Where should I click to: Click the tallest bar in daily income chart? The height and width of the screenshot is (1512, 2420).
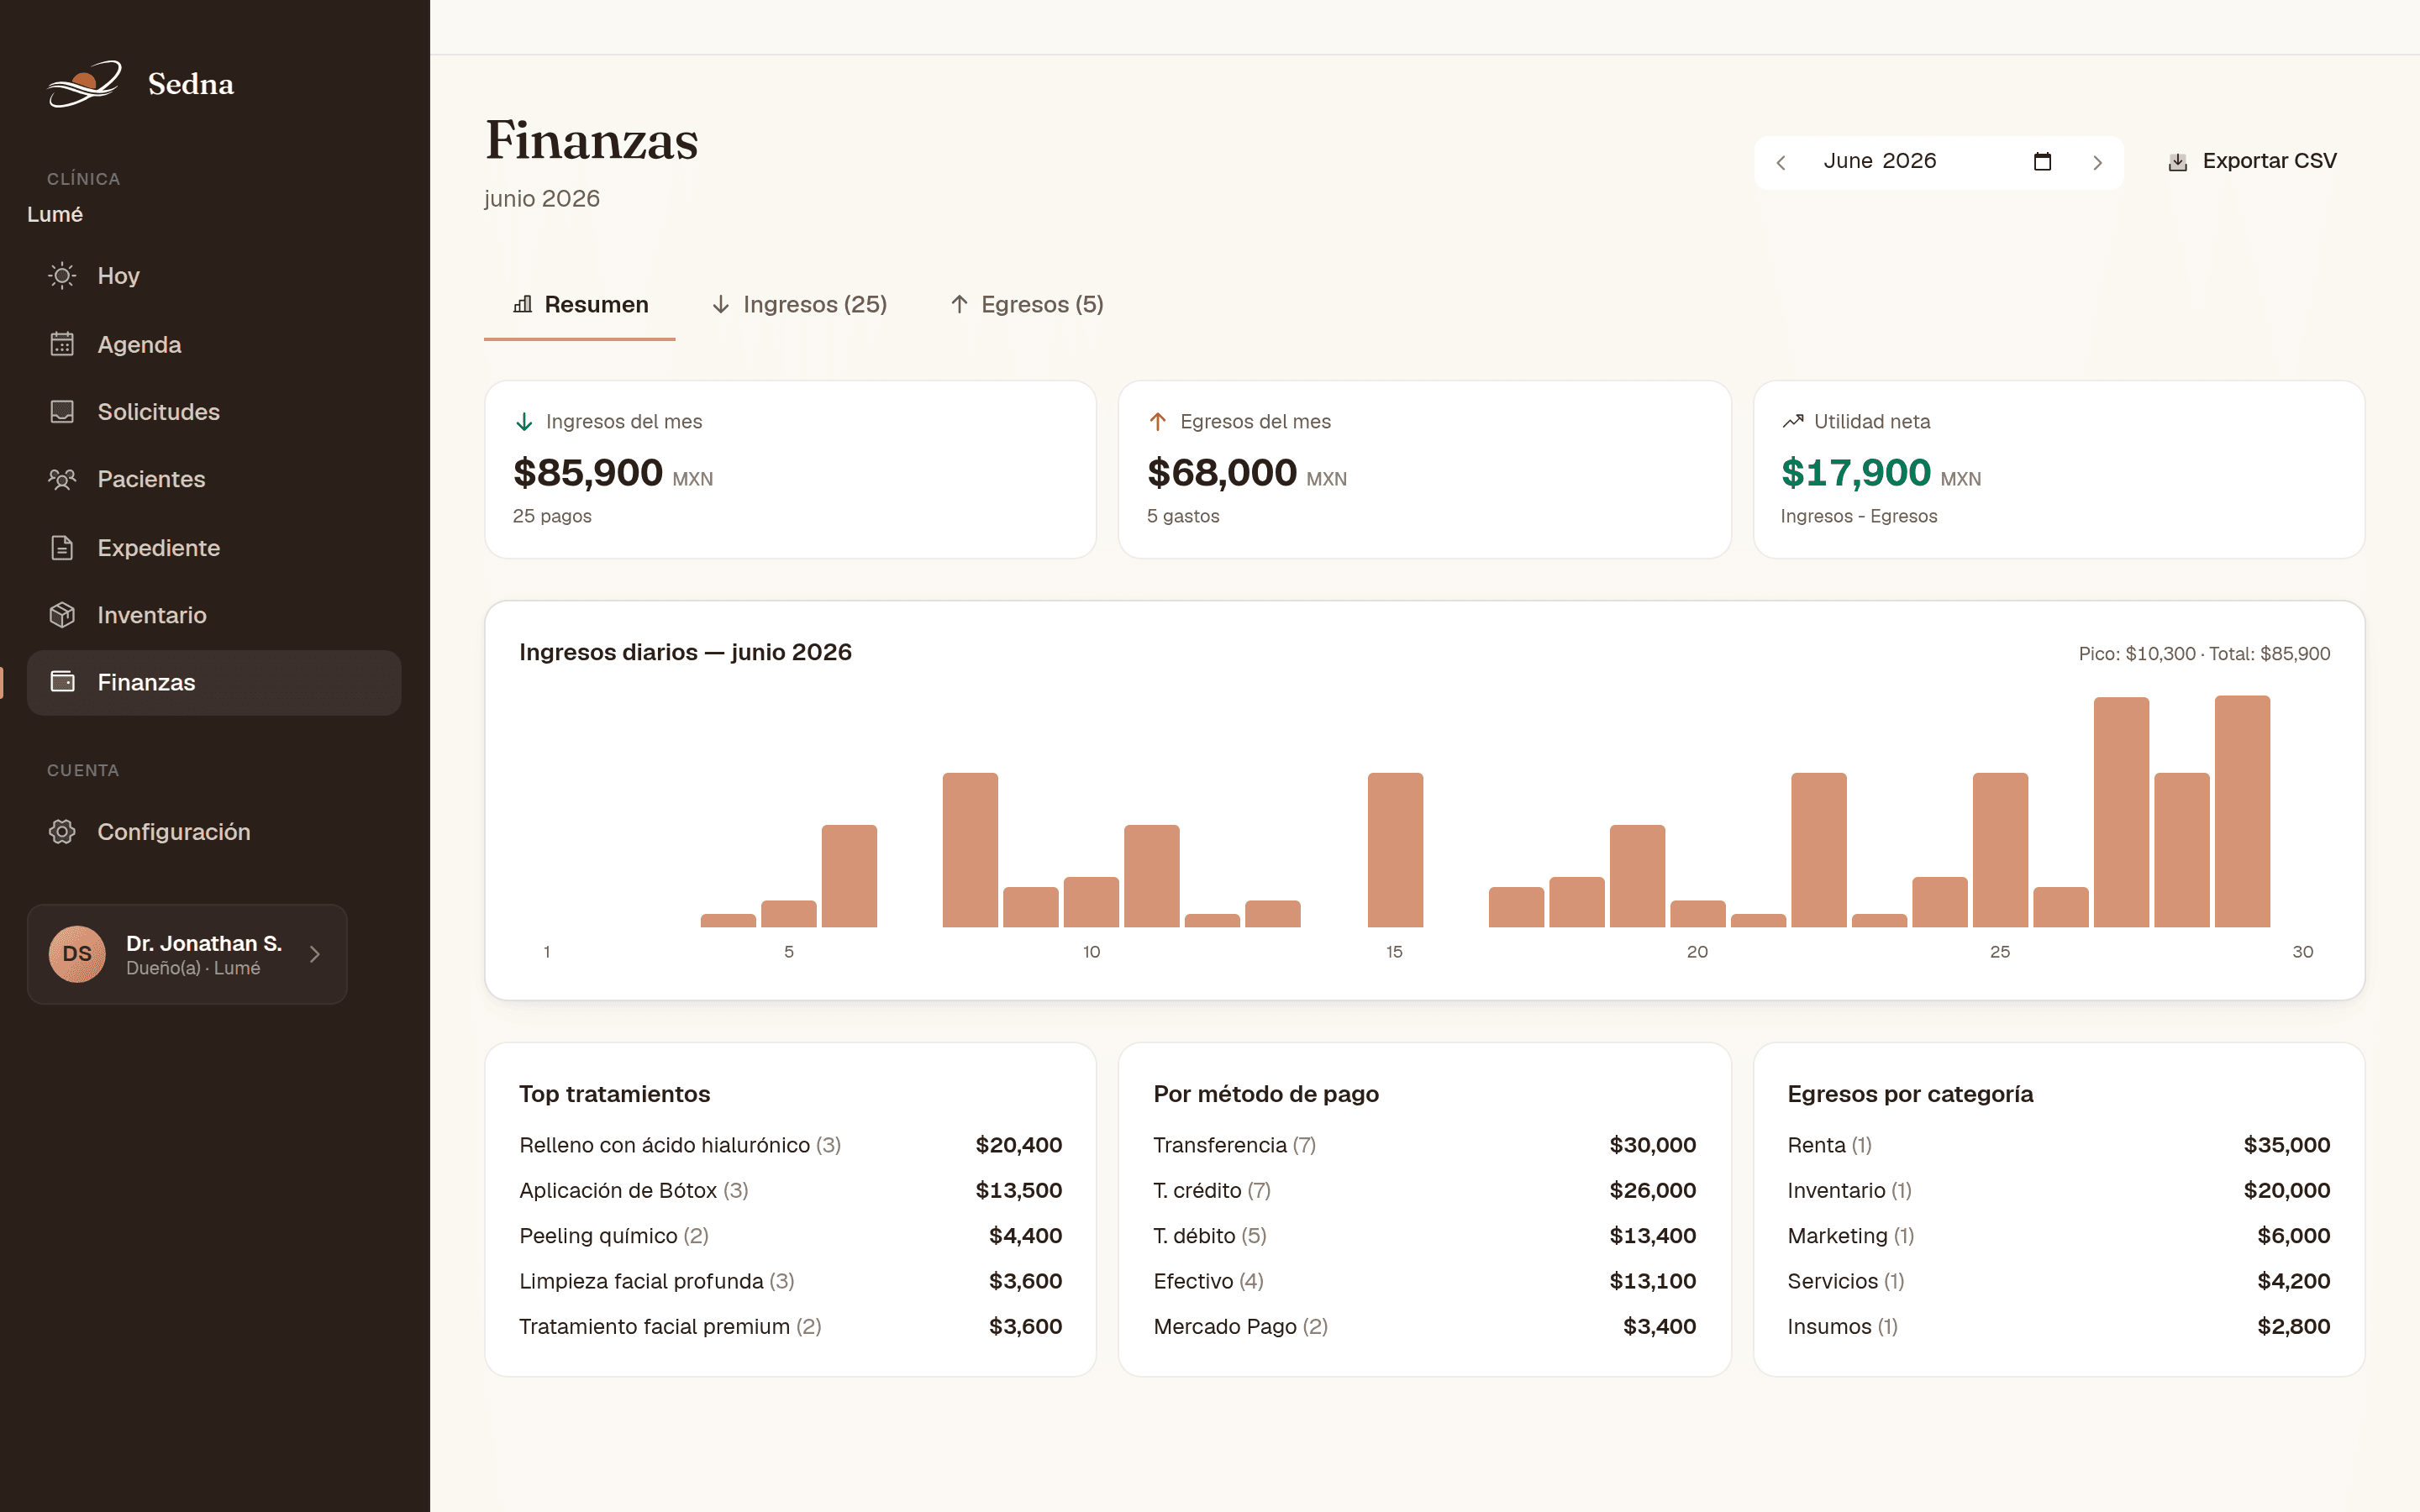2242,812
